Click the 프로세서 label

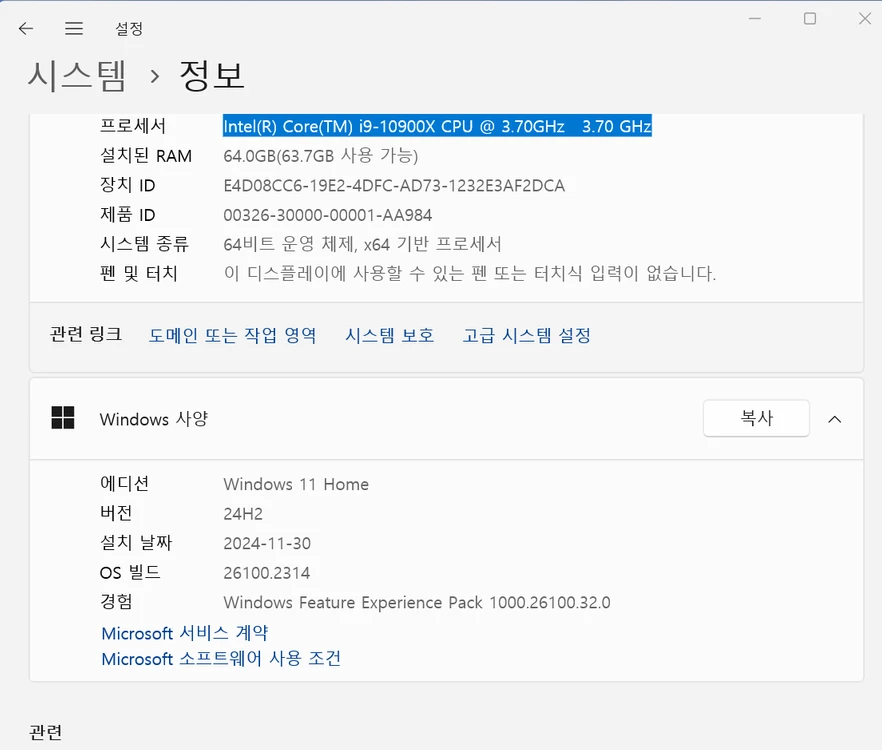[133, 125]
